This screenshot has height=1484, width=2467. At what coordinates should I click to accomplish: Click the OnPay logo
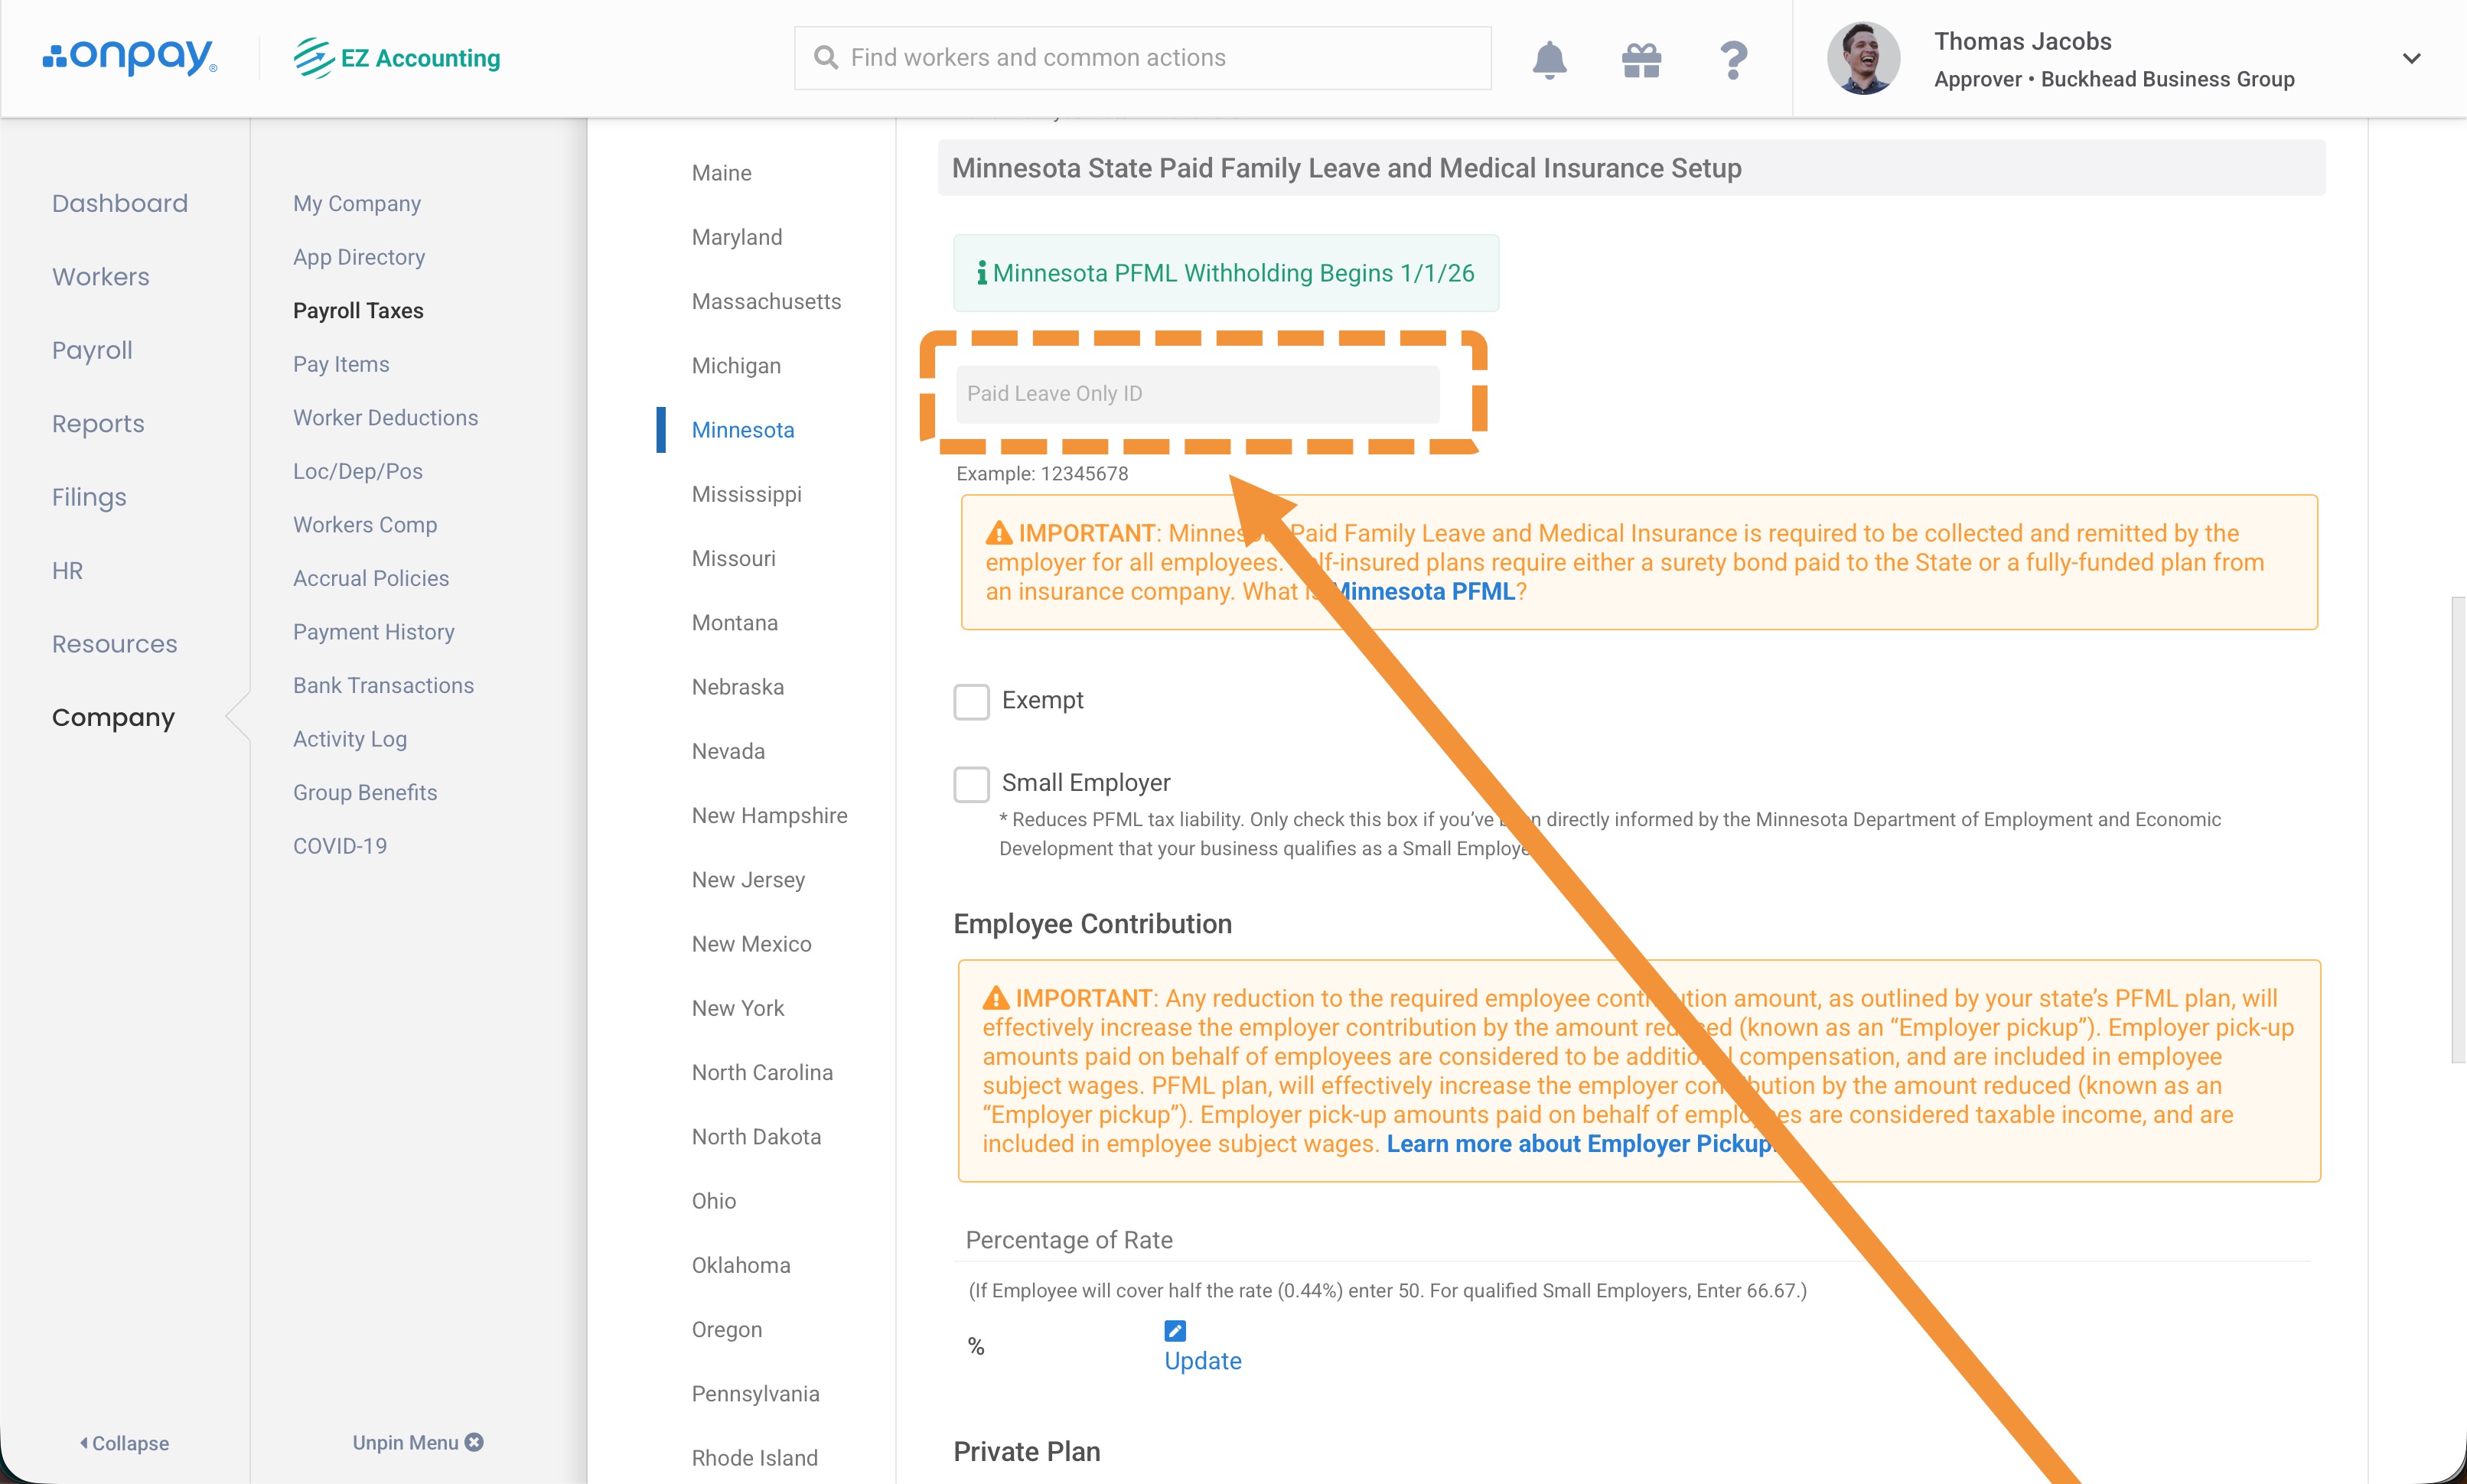[130, 57]
